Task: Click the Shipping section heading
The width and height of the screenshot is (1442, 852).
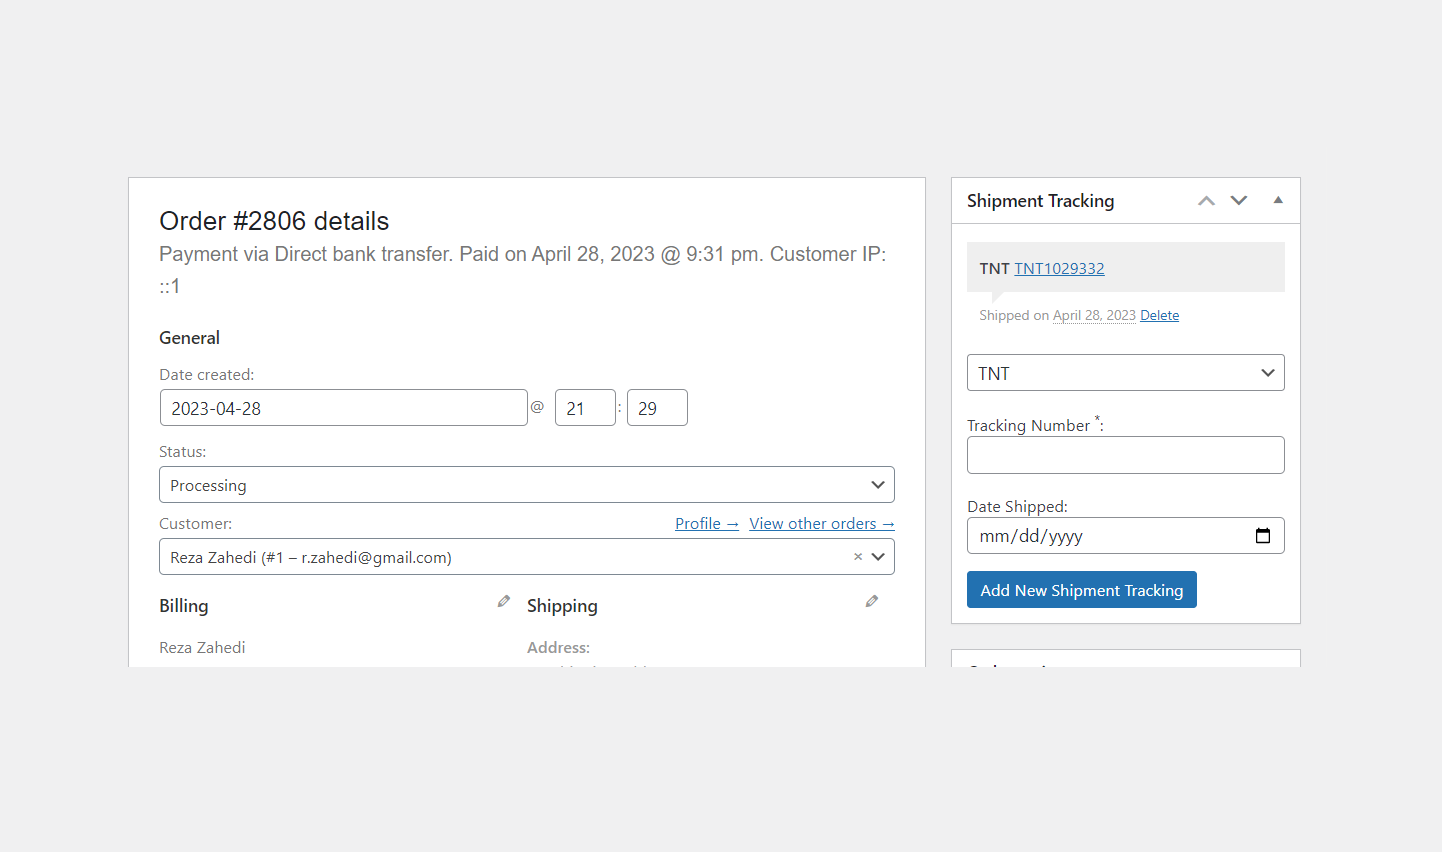Action: point(562,606)
